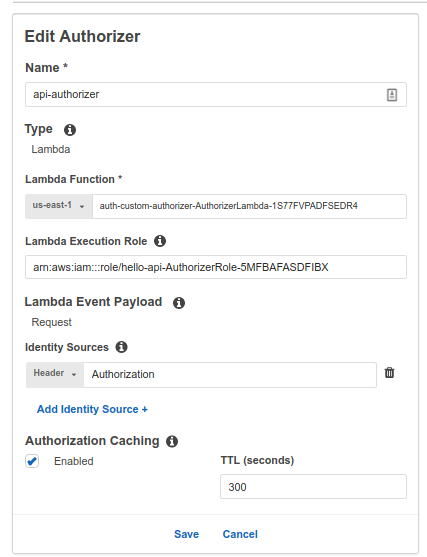The height and width of the screenshot is (557, 427).
Task: Click the Lambda Function * label
Action: point(74,179)
